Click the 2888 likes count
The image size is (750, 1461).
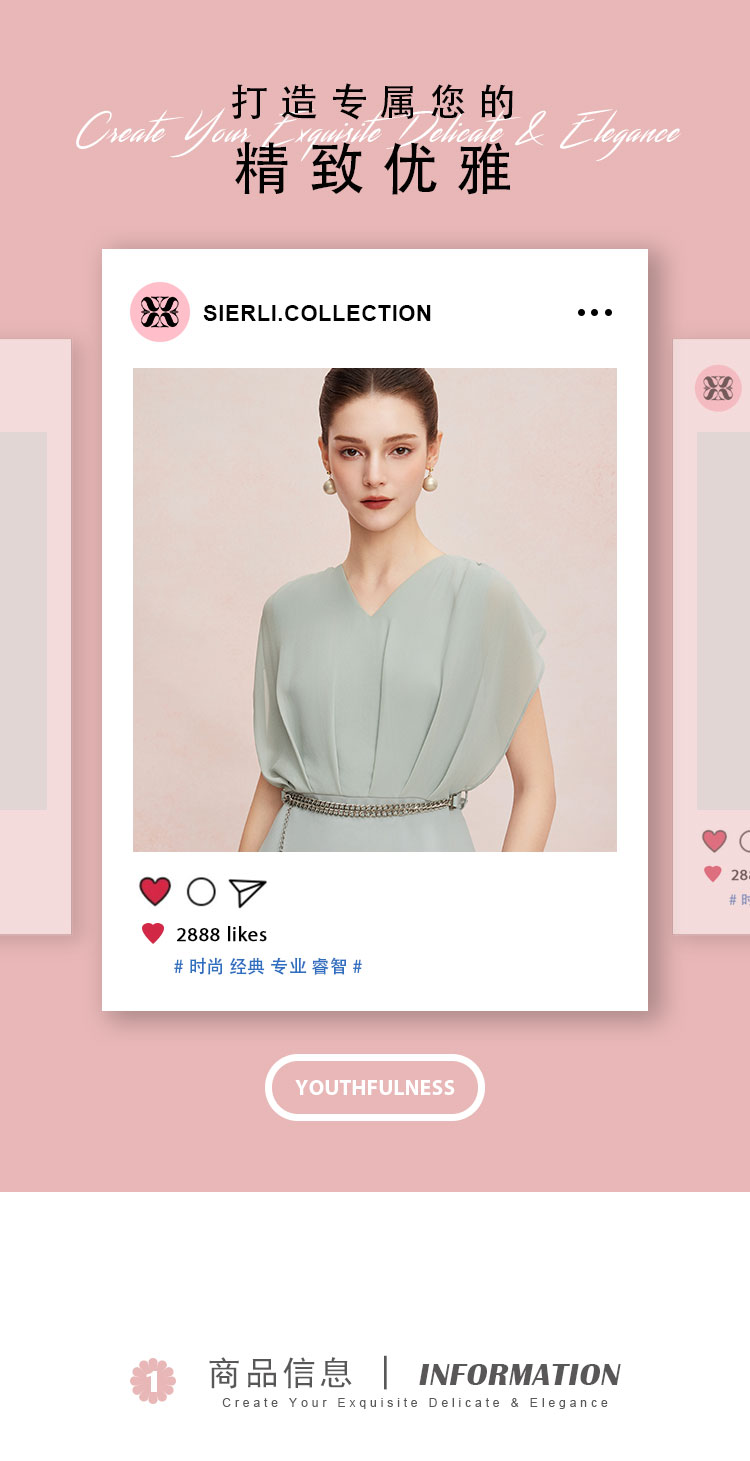222,934
